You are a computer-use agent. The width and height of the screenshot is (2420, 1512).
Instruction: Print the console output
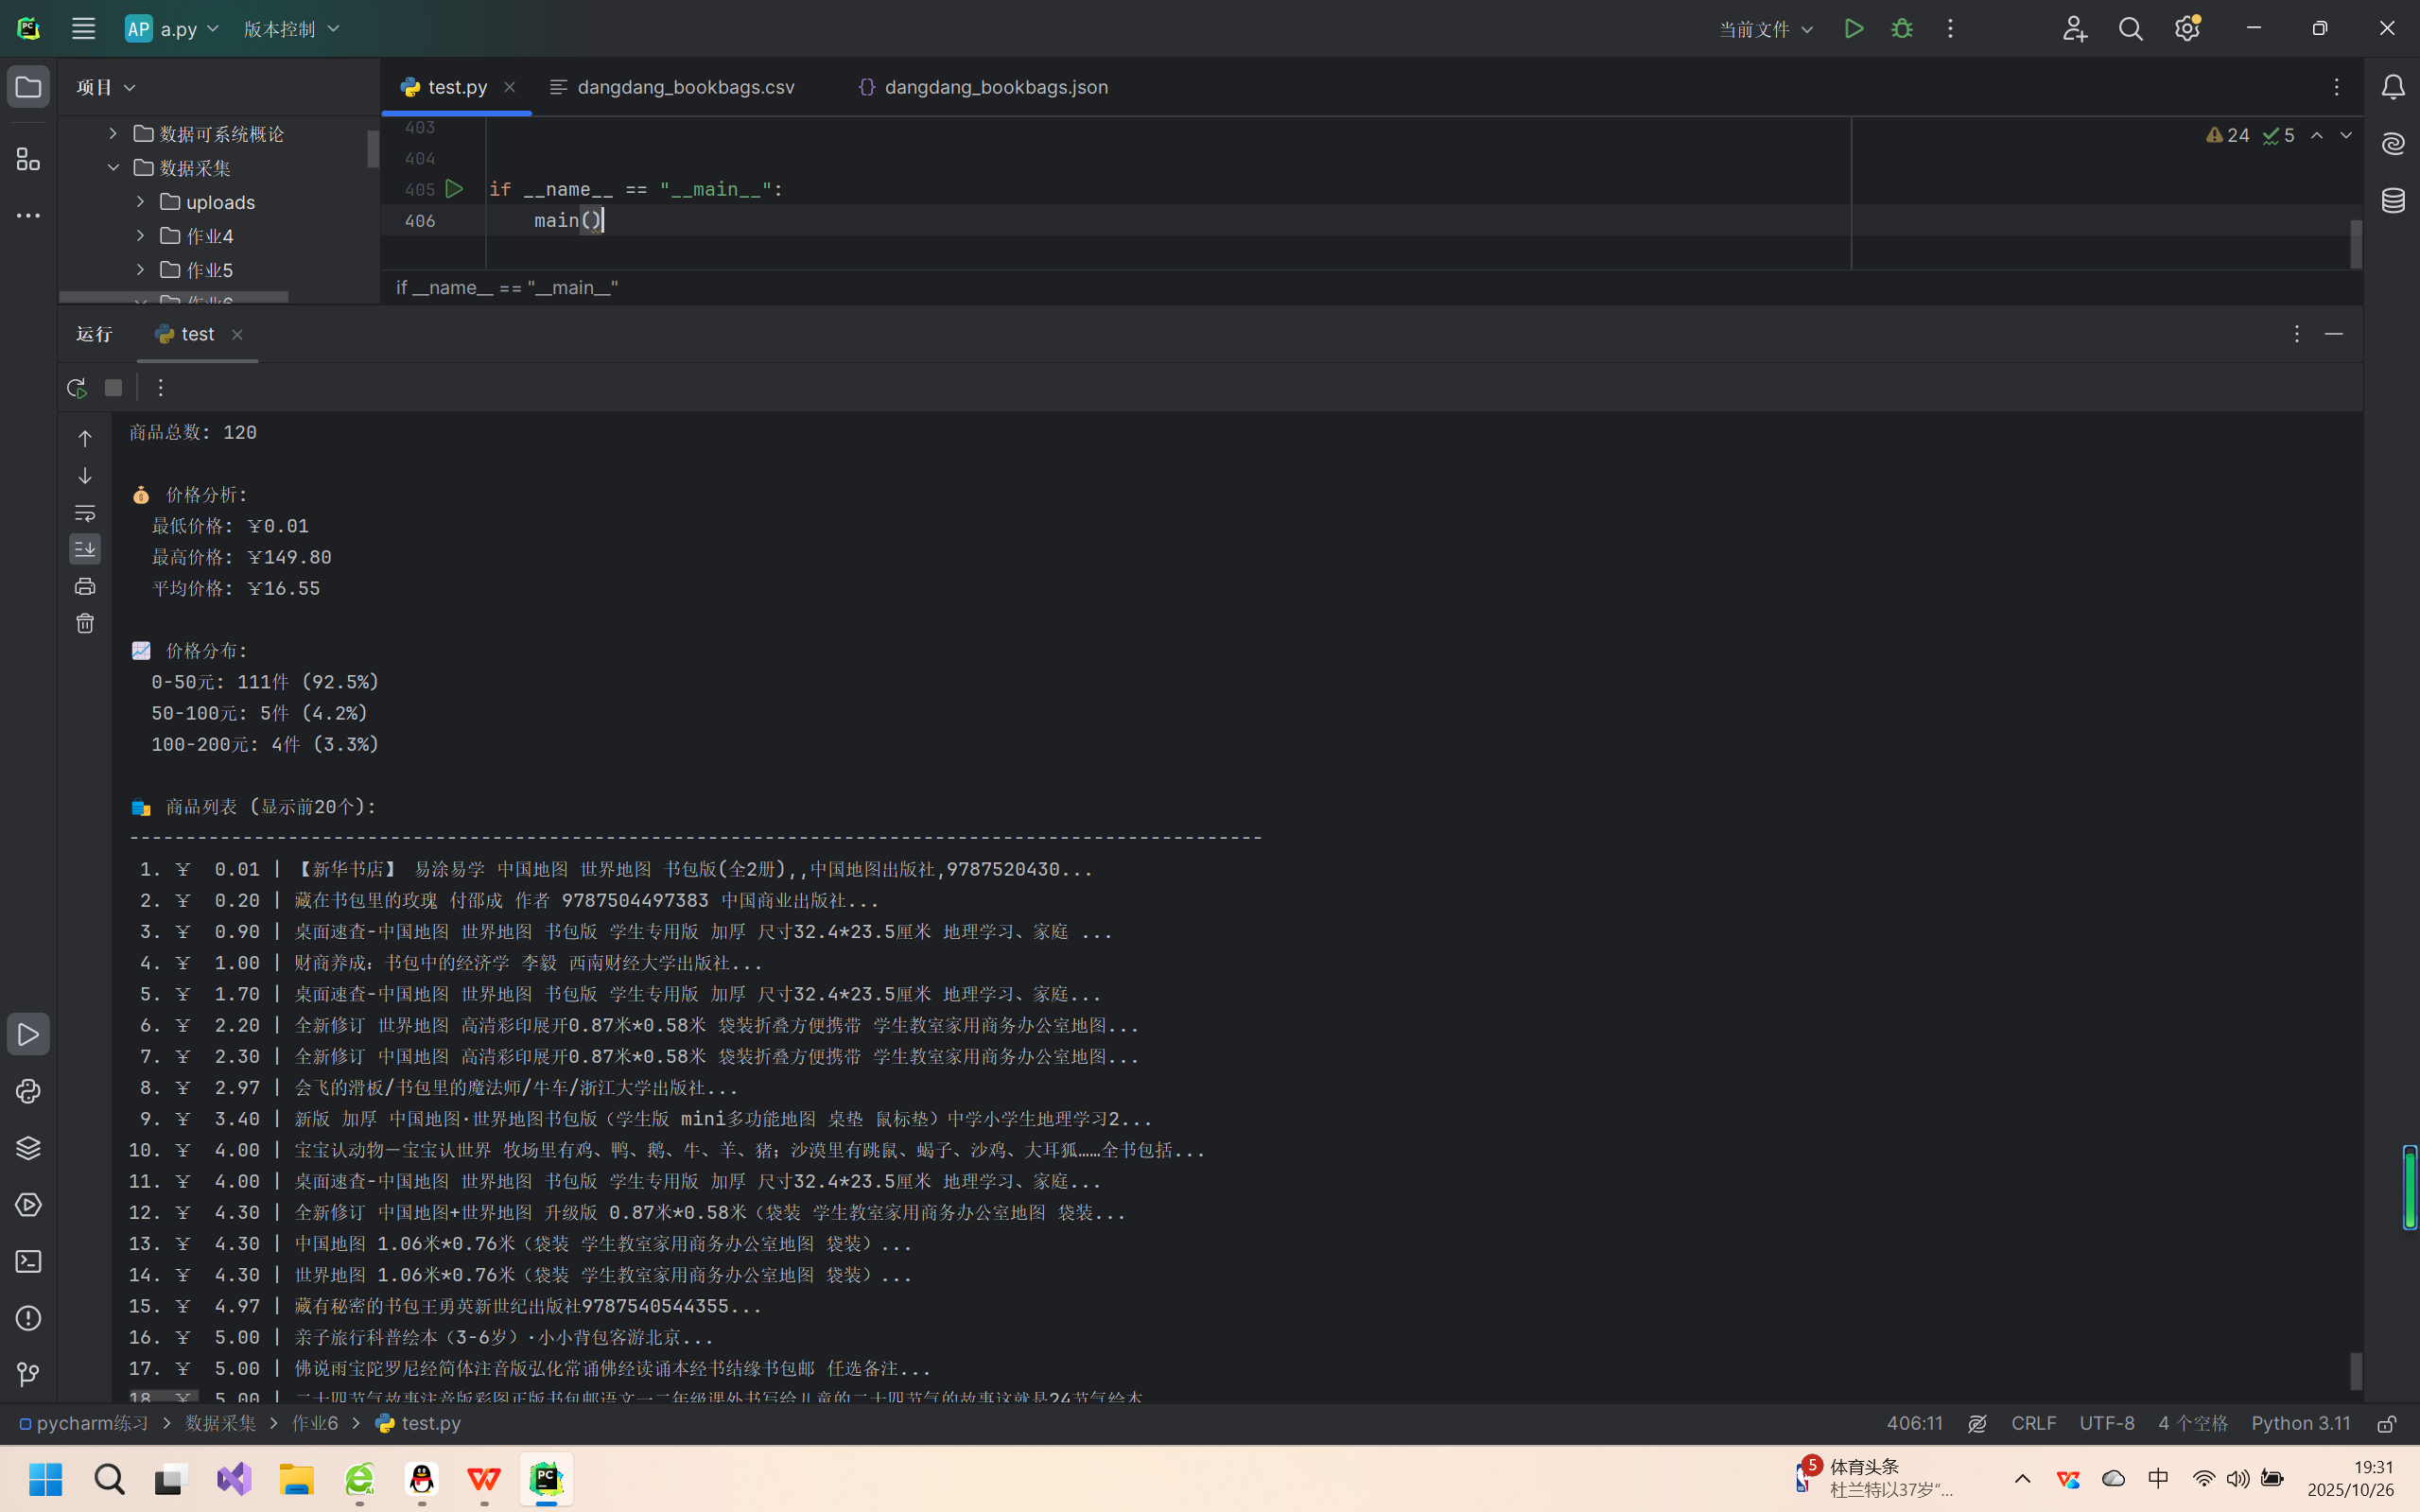[x=85, y=587]
